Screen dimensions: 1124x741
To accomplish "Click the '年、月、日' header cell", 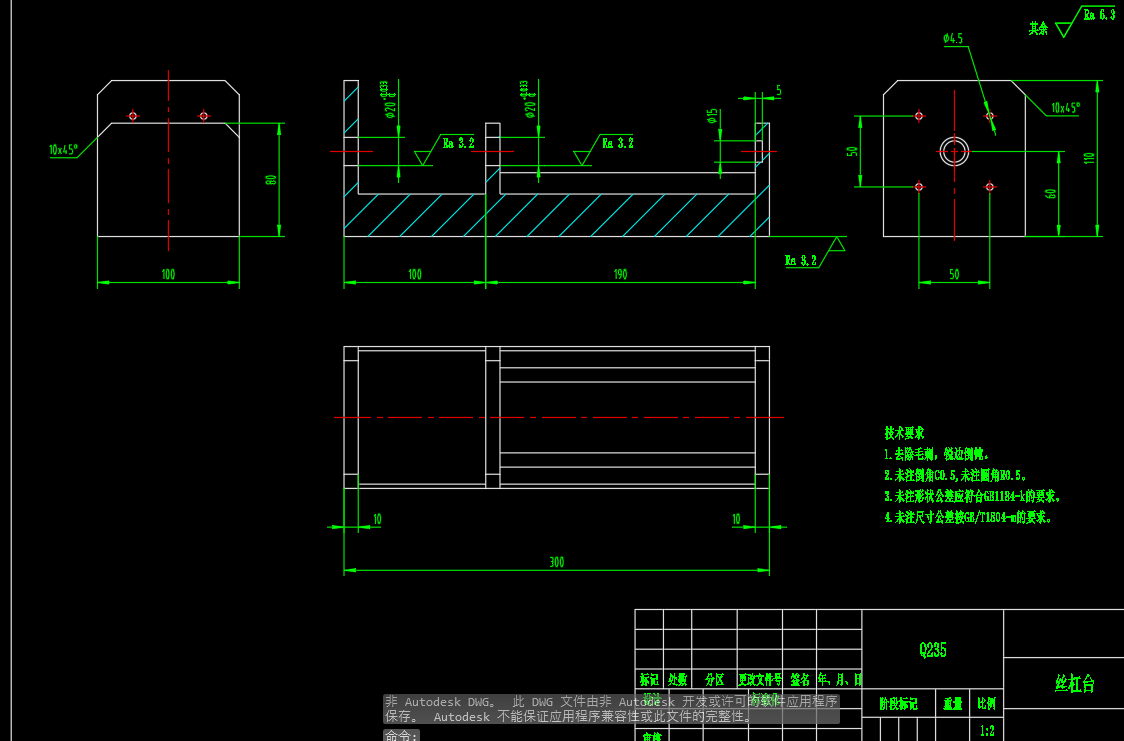I will [839, 679].
